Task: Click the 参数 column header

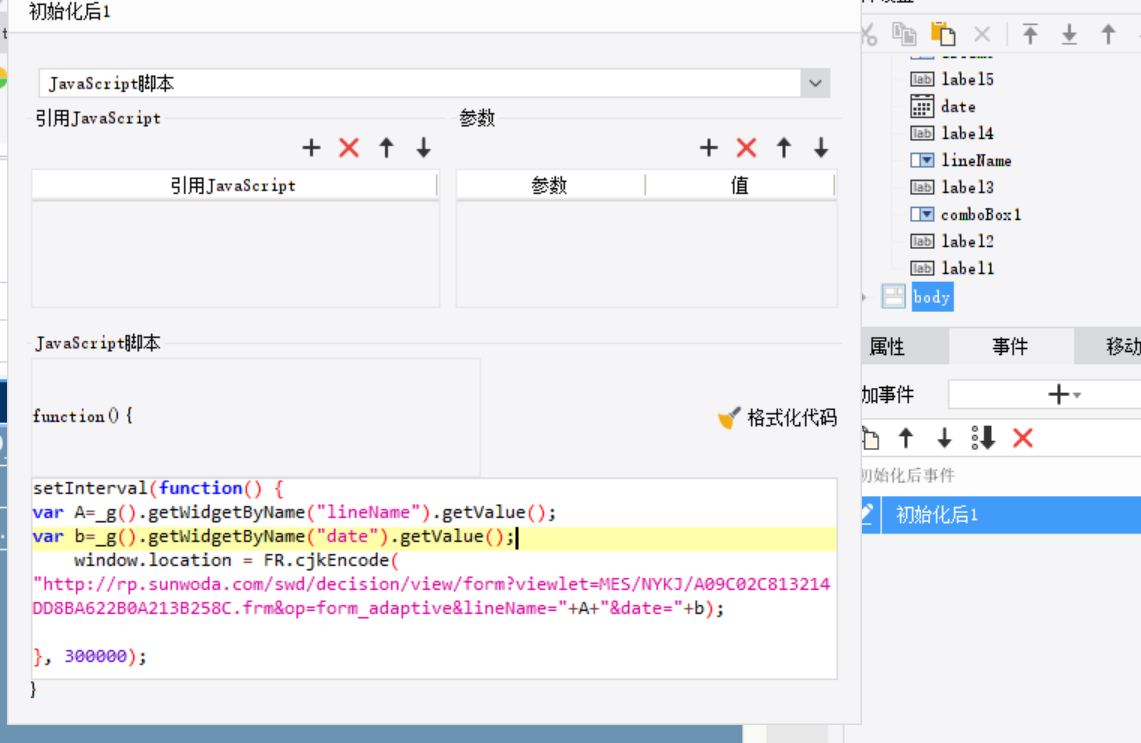Action: tap(549, 186)
